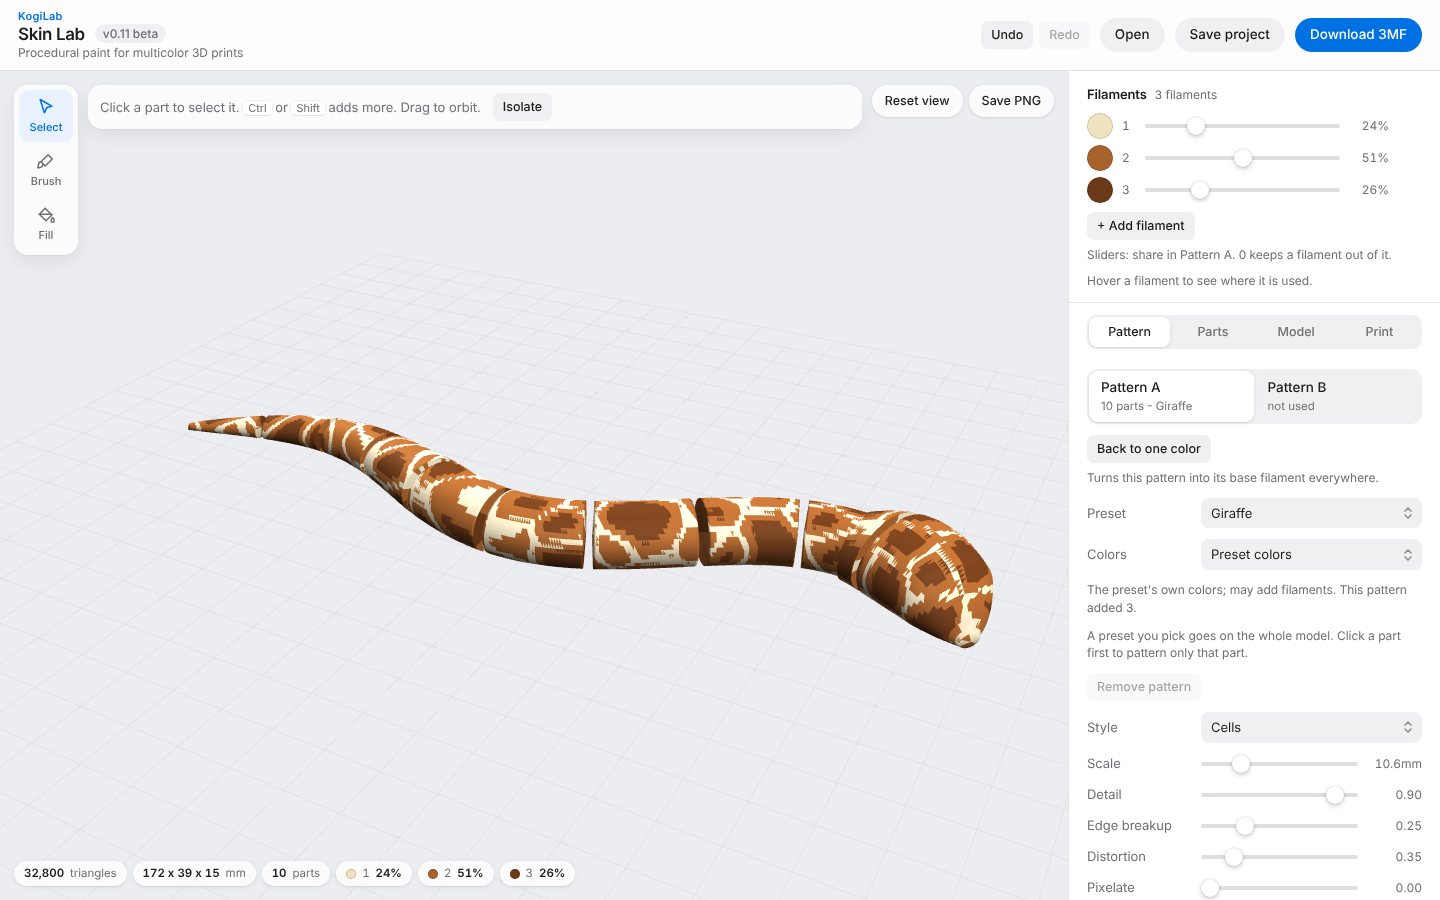The height and width of the screenshot is (900, 1440).
Task: Click the Pixelate slider
Action: pyautogui.click(x=1279, y=888)
